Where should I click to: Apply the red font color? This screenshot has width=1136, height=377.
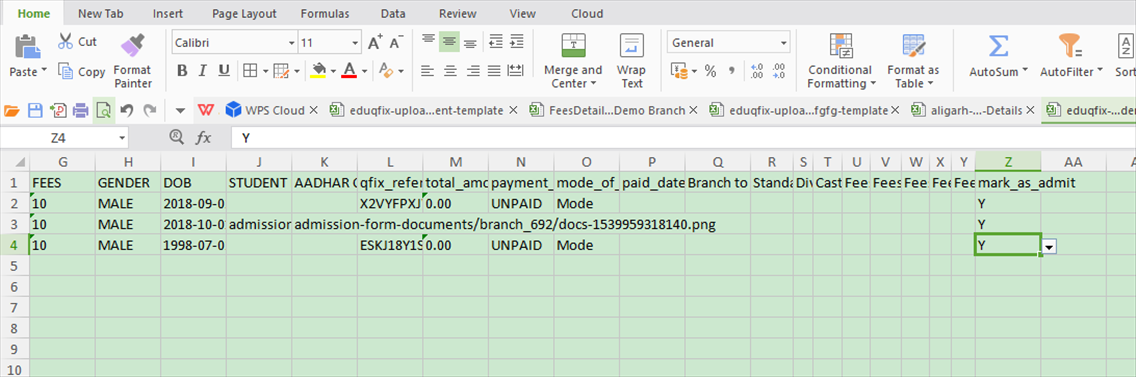[349, 70]
